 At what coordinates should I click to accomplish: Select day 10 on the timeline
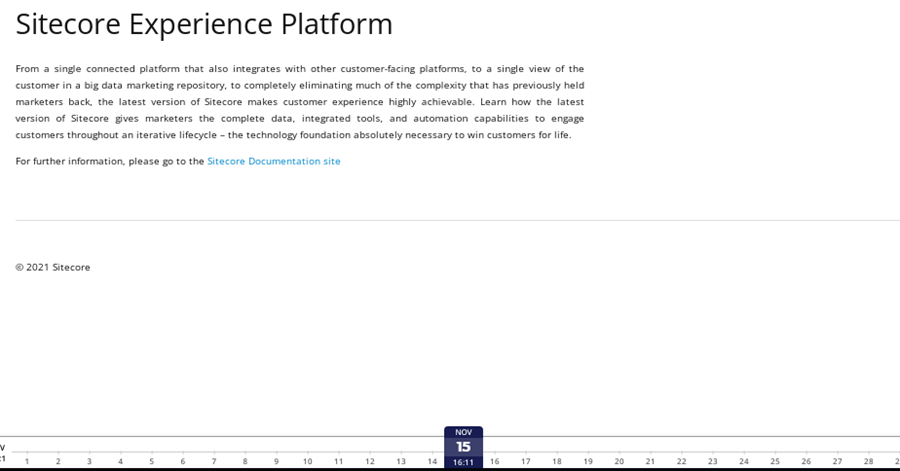(308, 461)
